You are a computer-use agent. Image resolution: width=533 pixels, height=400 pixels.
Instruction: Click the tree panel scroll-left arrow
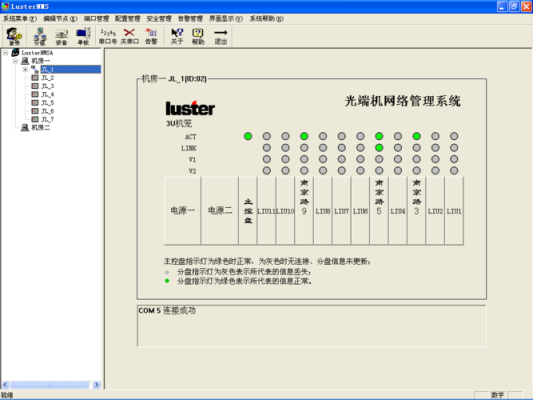[5, 384]
